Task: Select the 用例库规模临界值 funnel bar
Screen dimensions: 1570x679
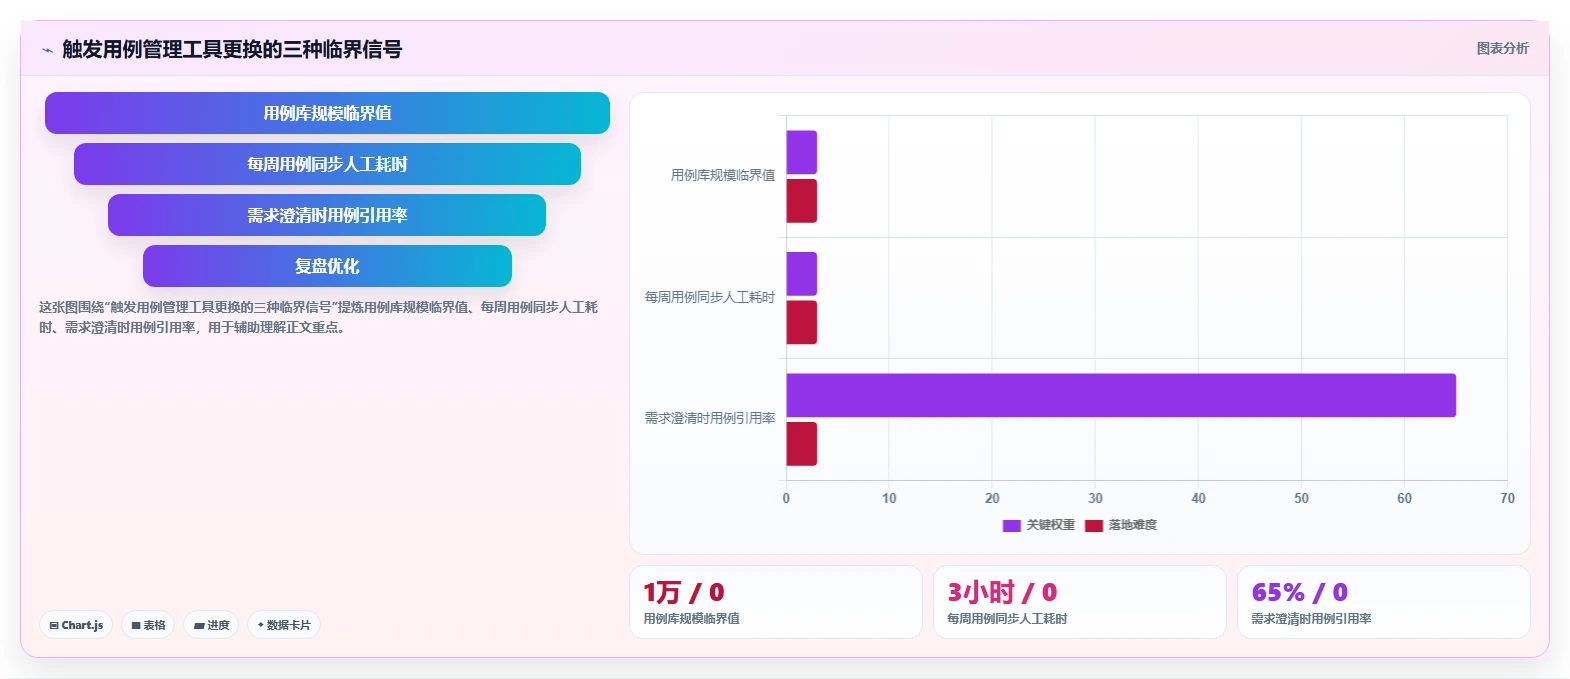Action: coord(327,113)
